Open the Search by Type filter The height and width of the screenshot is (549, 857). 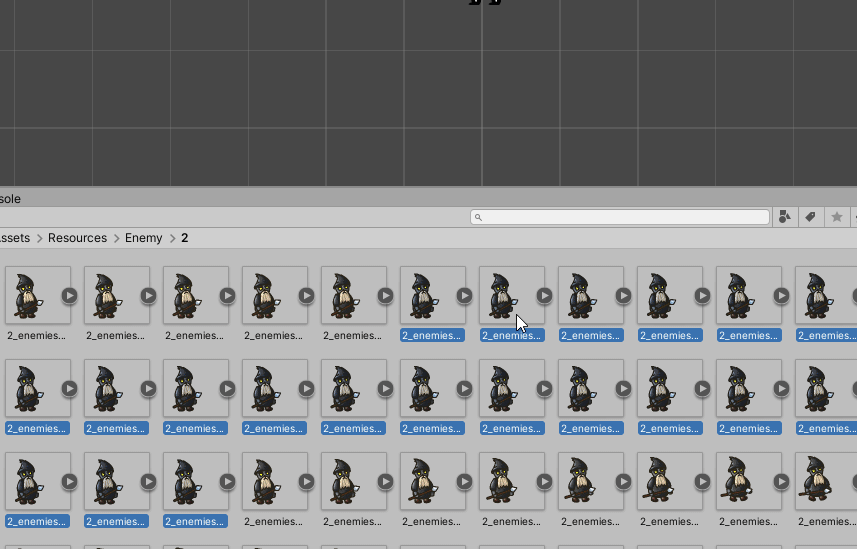[785, 217]
